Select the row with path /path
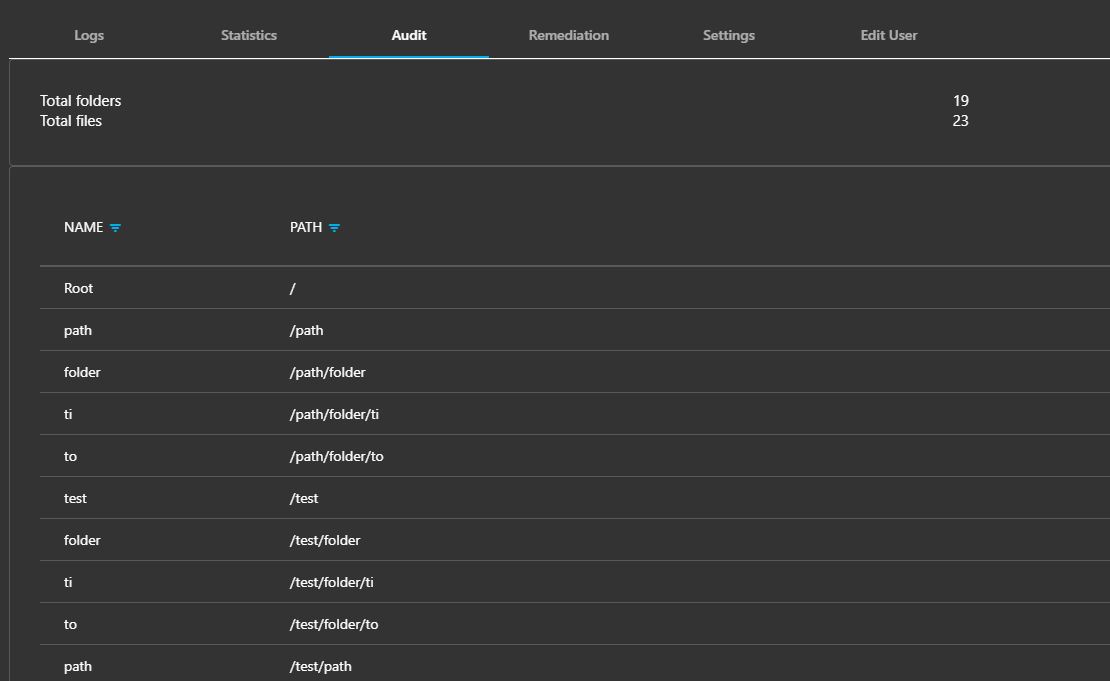 (575, 330)
